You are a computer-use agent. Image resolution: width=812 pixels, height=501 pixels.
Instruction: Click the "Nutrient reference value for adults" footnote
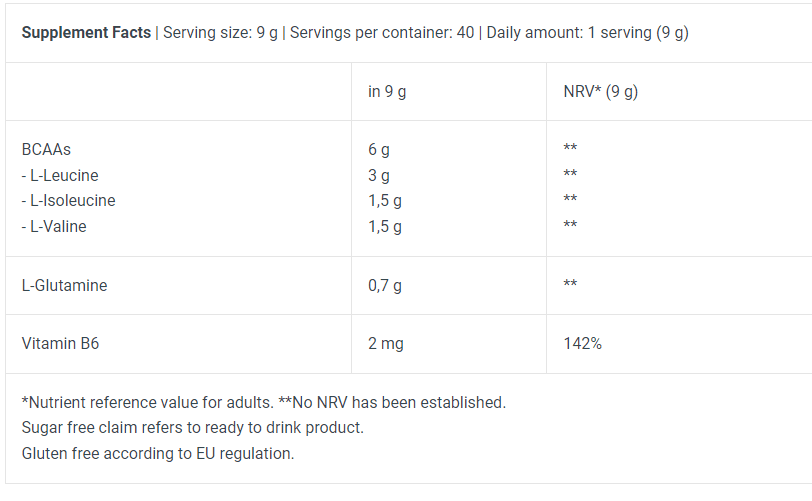(x=148, y=402)
